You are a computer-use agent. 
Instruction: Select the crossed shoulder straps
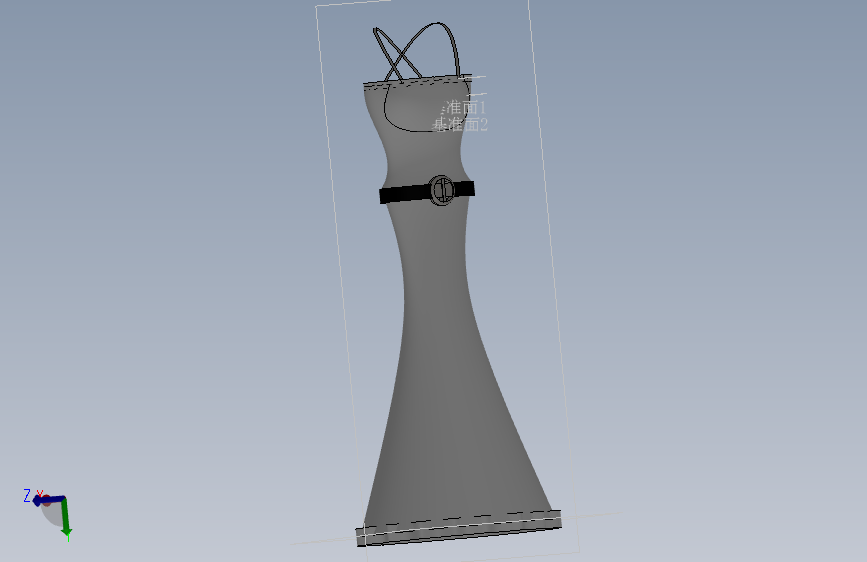click(x=416, y=52)
